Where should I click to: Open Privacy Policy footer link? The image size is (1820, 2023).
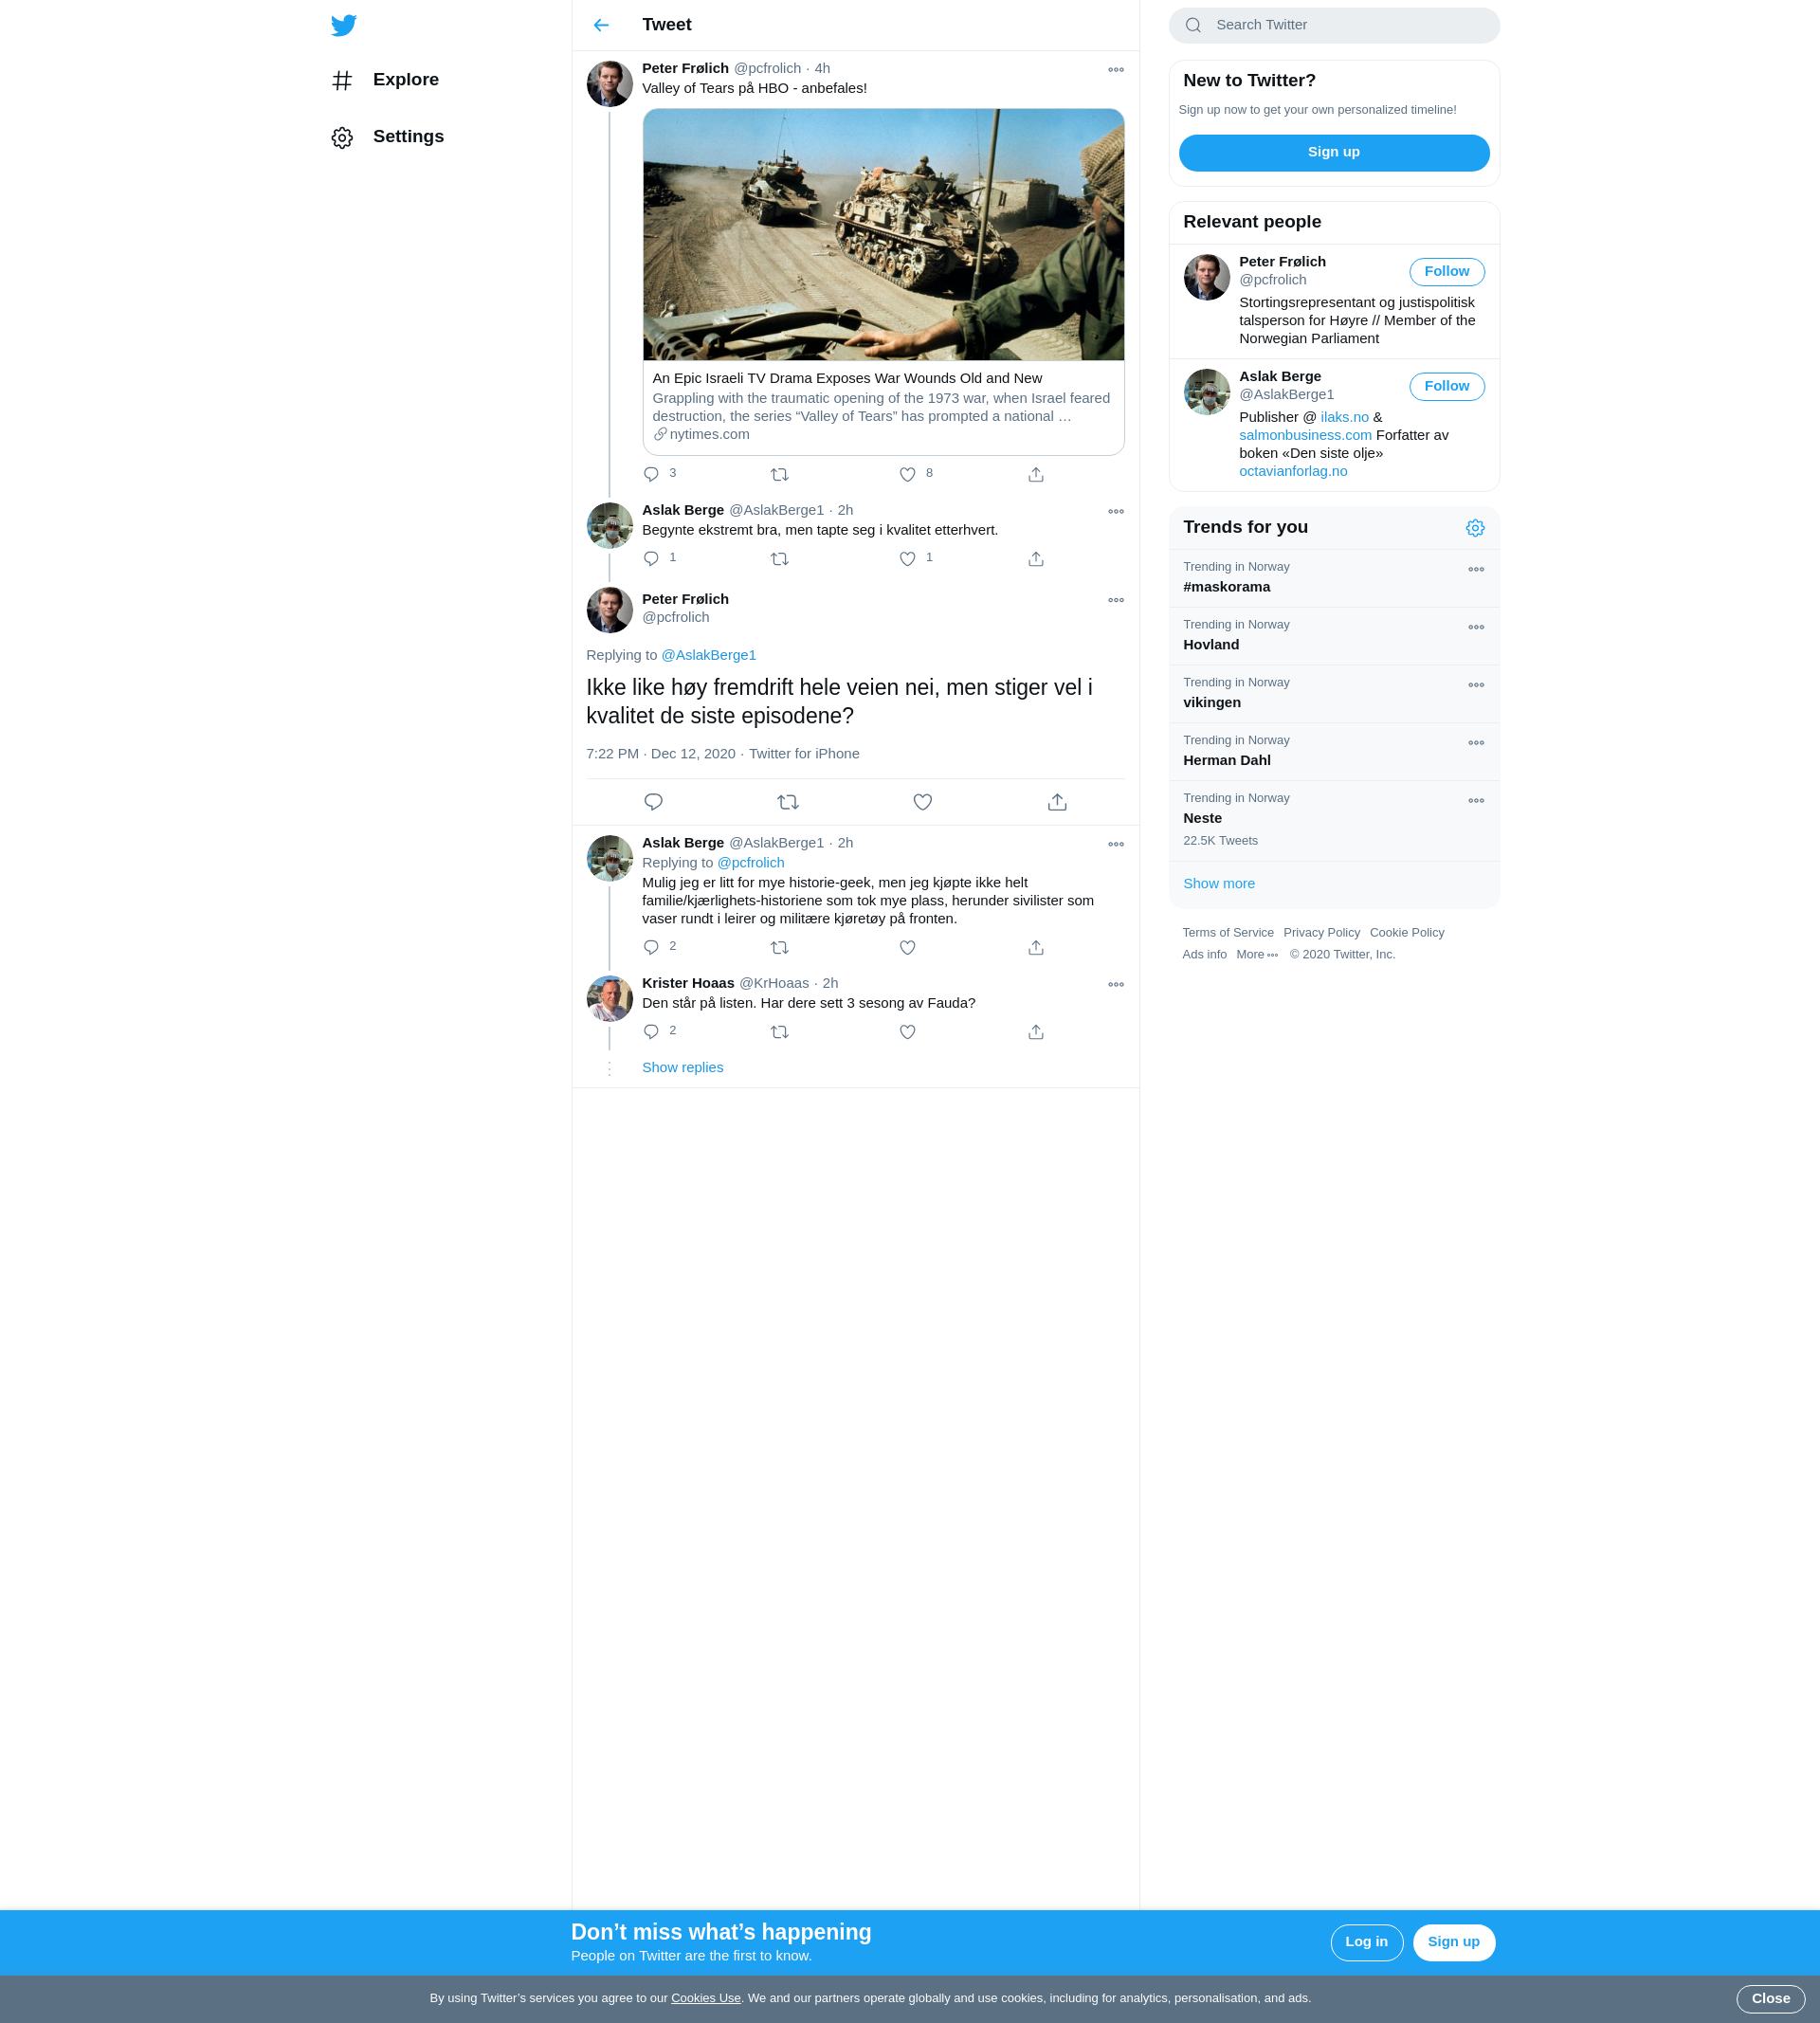(x=1321, y=933)
